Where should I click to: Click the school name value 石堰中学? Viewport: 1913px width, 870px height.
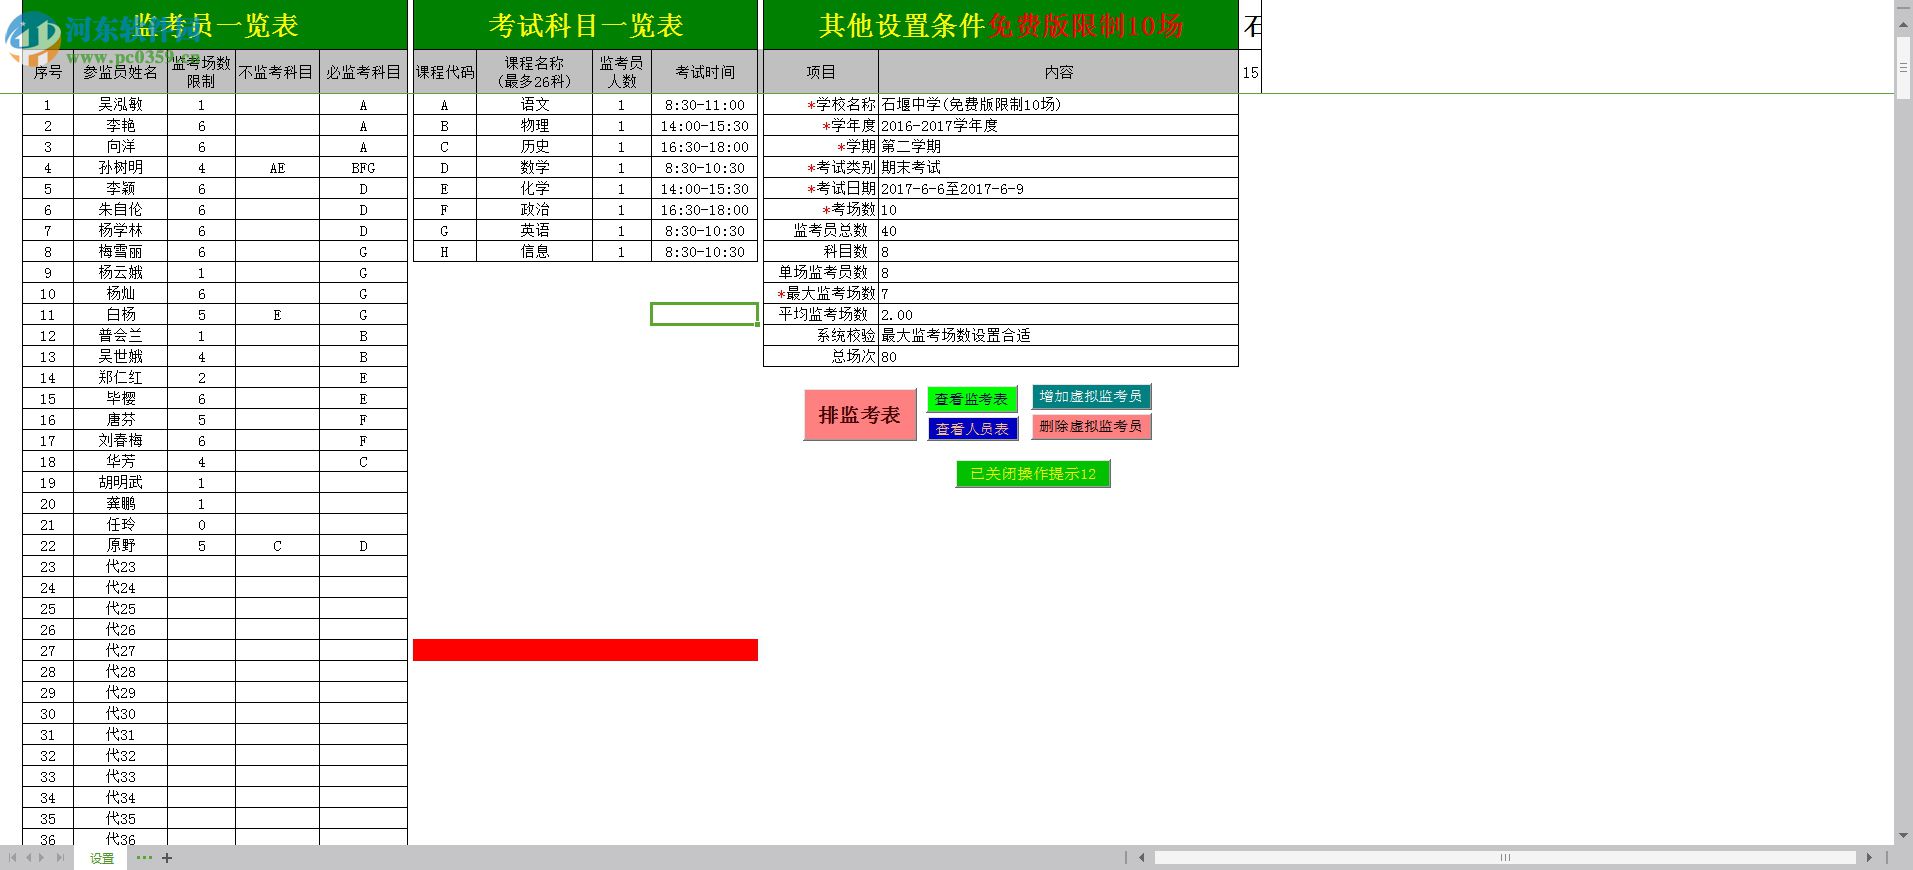(1058, 104)
